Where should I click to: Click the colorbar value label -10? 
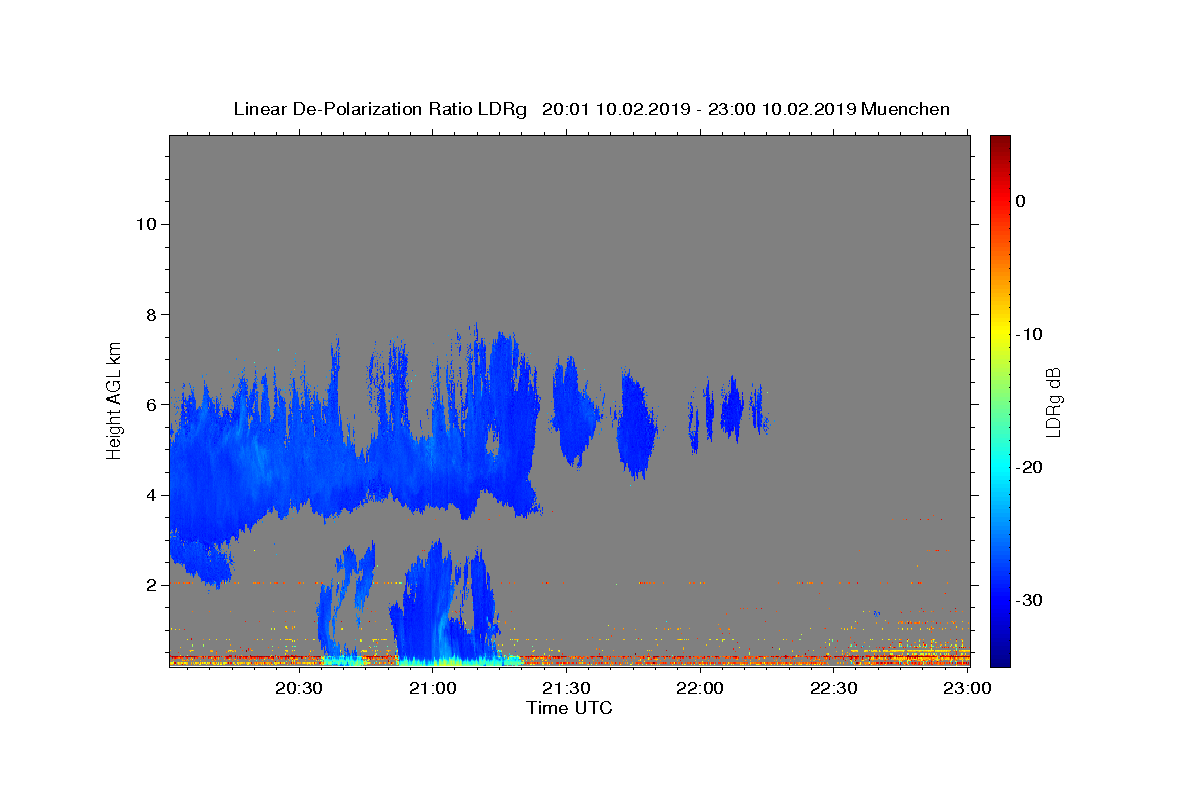pos(1030,334)
